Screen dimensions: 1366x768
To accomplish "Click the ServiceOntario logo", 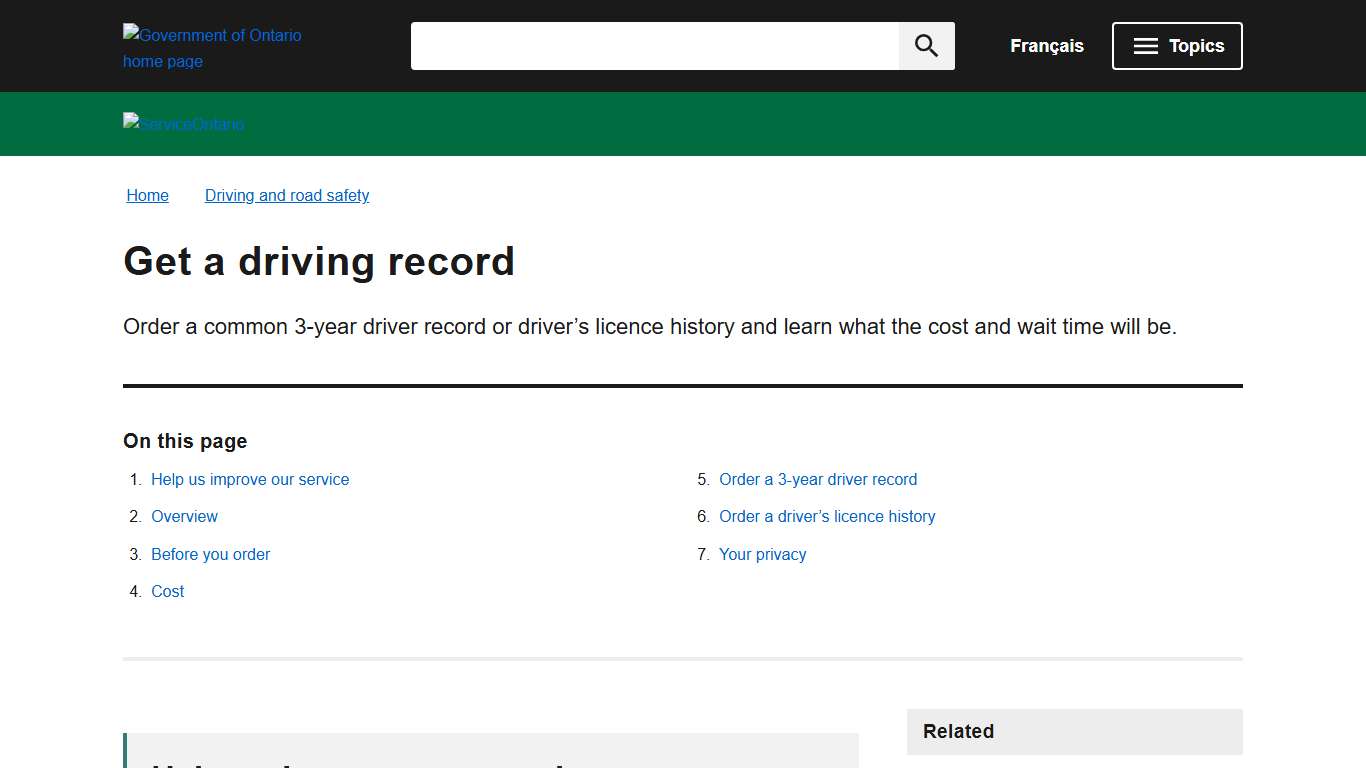I will pyautogui.click(x=183, y=124).
